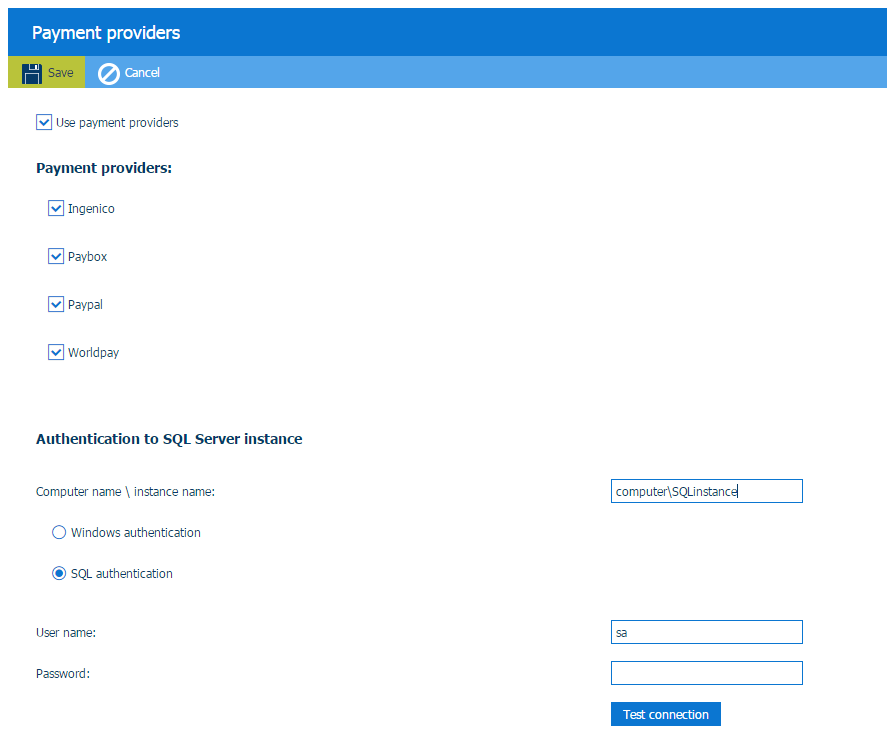Click the bold Payment providers: section heading
The image size is (887, 742).
point(104,168)
